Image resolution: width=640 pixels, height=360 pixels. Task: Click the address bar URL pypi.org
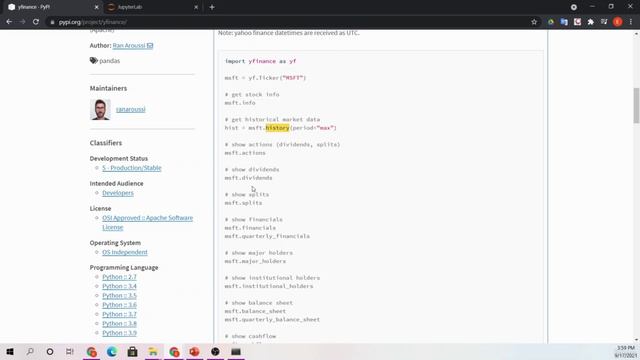click(x=93, y=22)
